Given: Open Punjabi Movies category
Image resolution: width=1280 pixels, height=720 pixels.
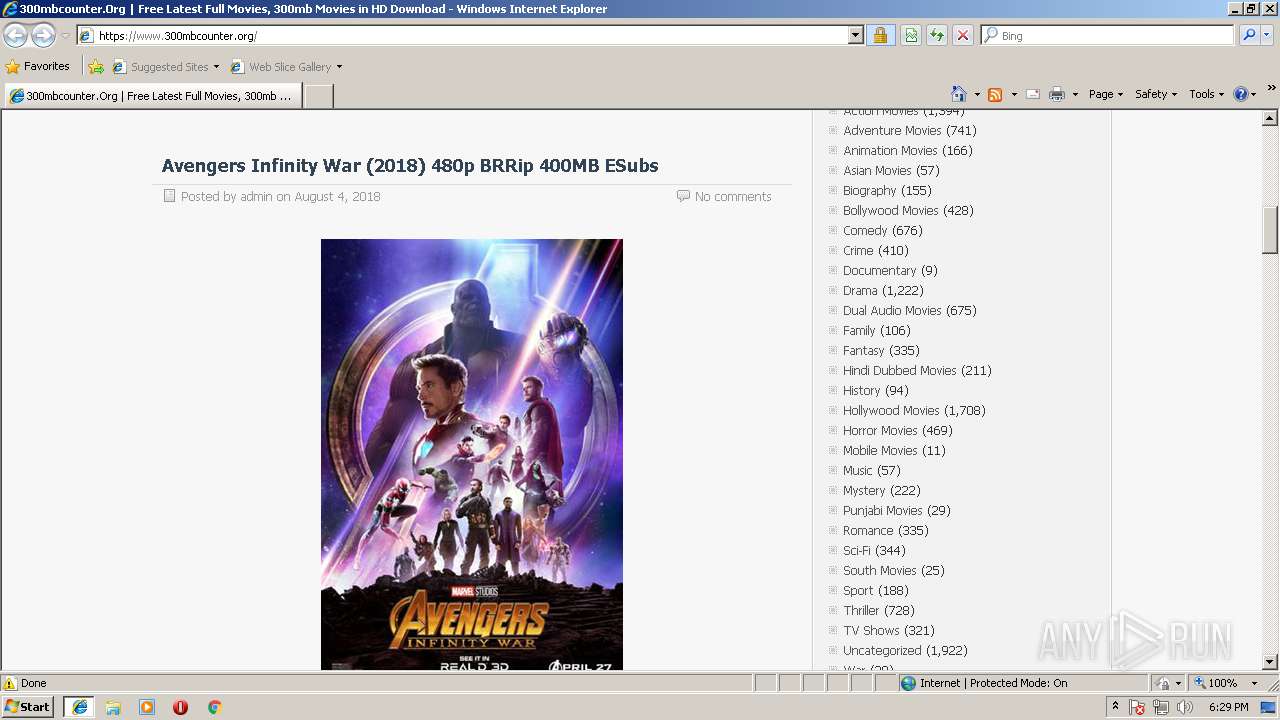Looking at the screenshot, I should tap(882, 511).
